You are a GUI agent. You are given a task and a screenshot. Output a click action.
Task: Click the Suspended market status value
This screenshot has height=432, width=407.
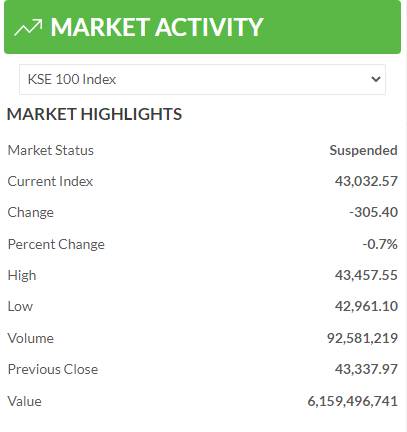pos(363,150)
